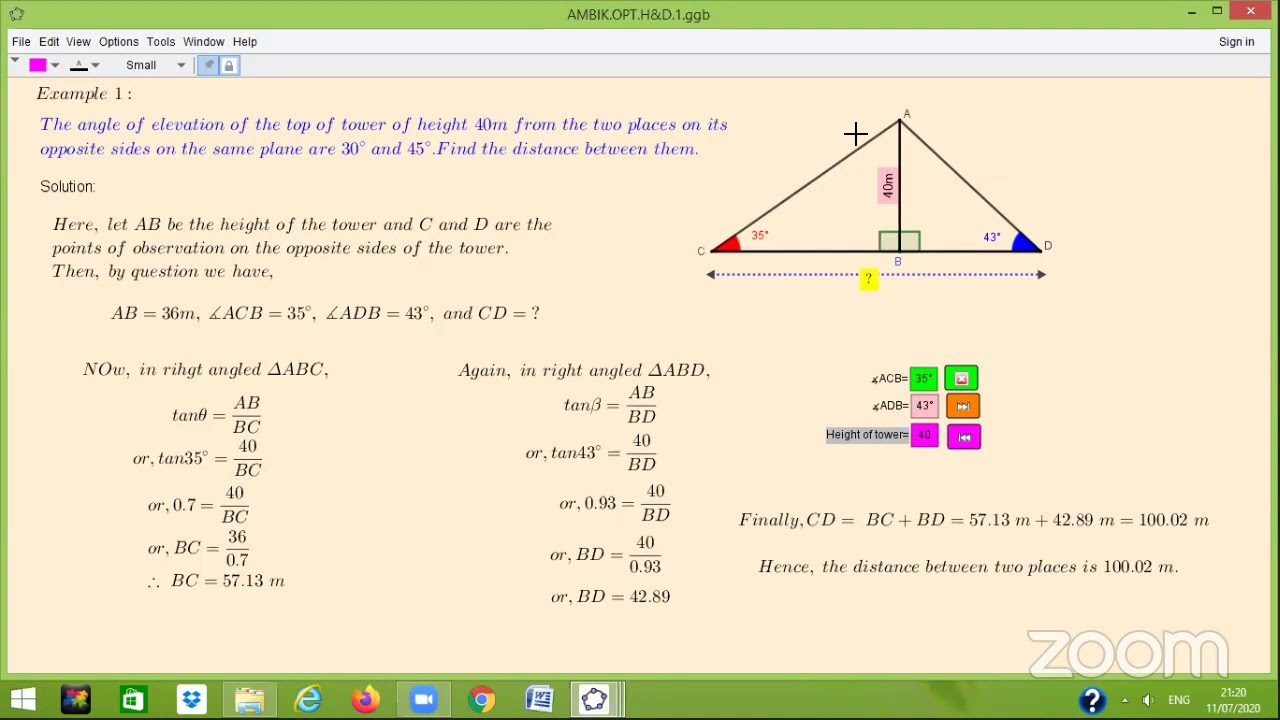1280x720 pixels.
Task: Open the File menu
Action: pyautogui.click(x=21, y=42)
